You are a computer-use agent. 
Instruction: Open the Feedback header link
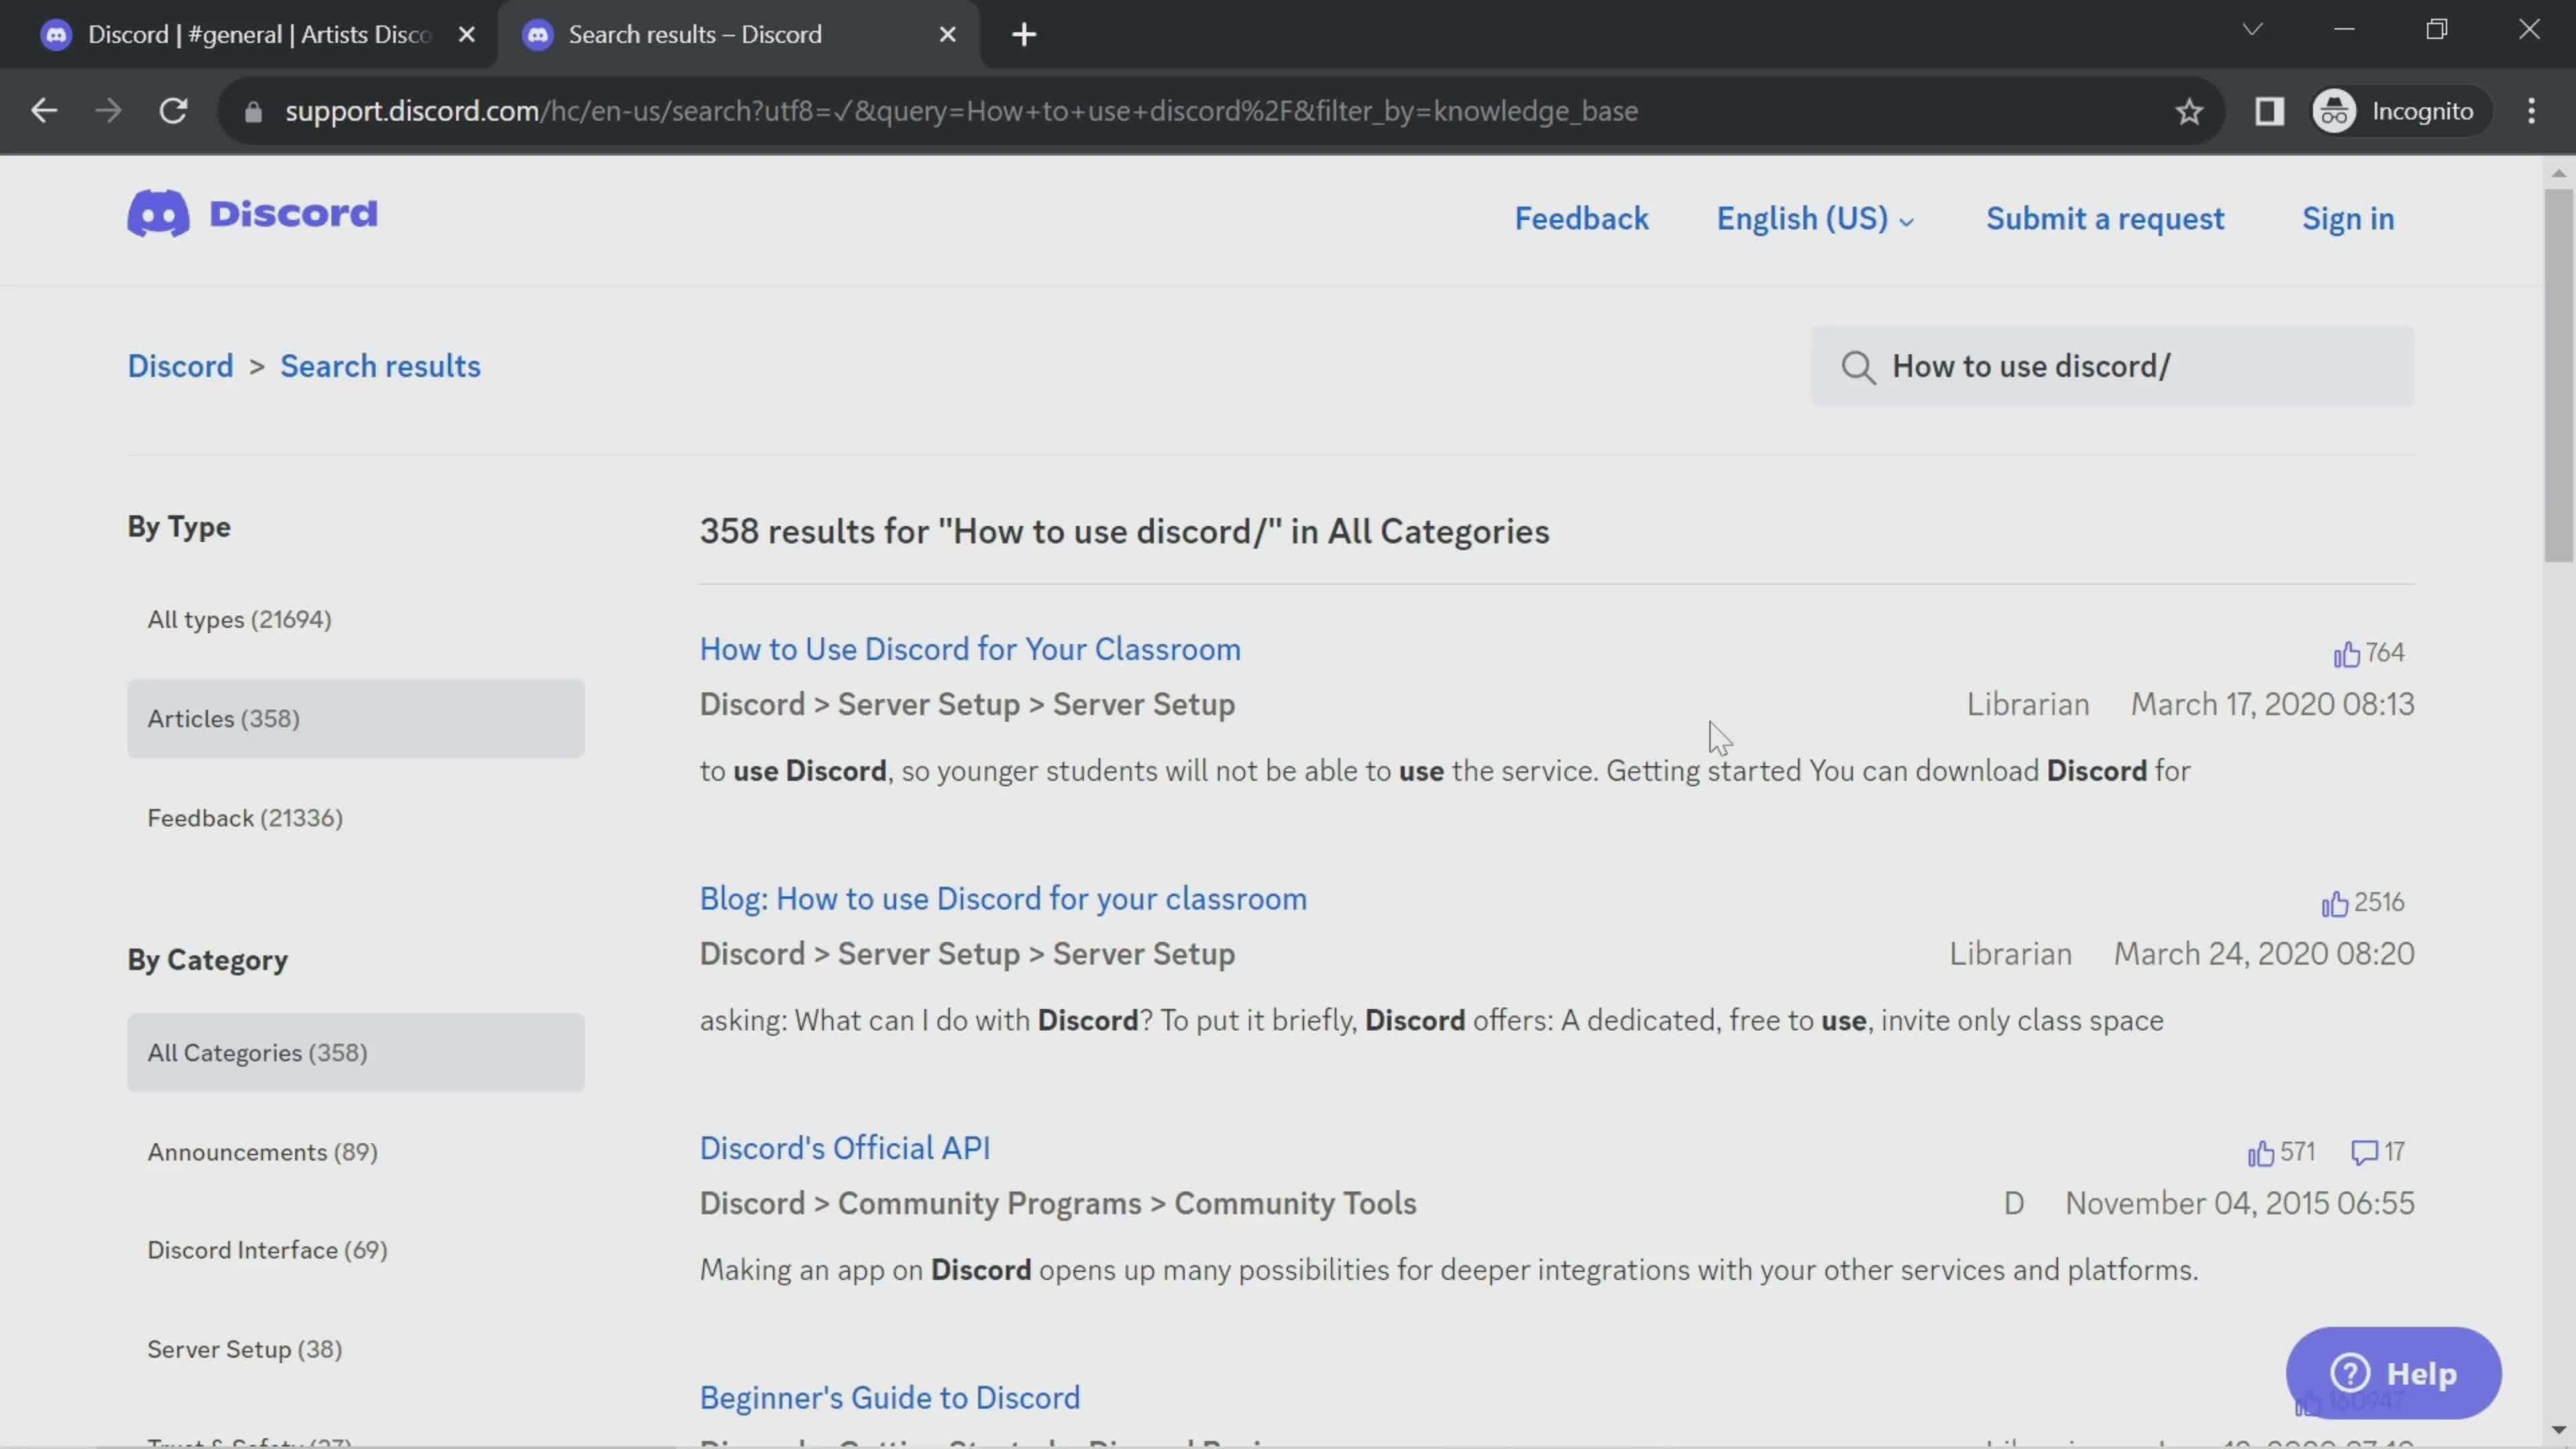pos(1581,219)
